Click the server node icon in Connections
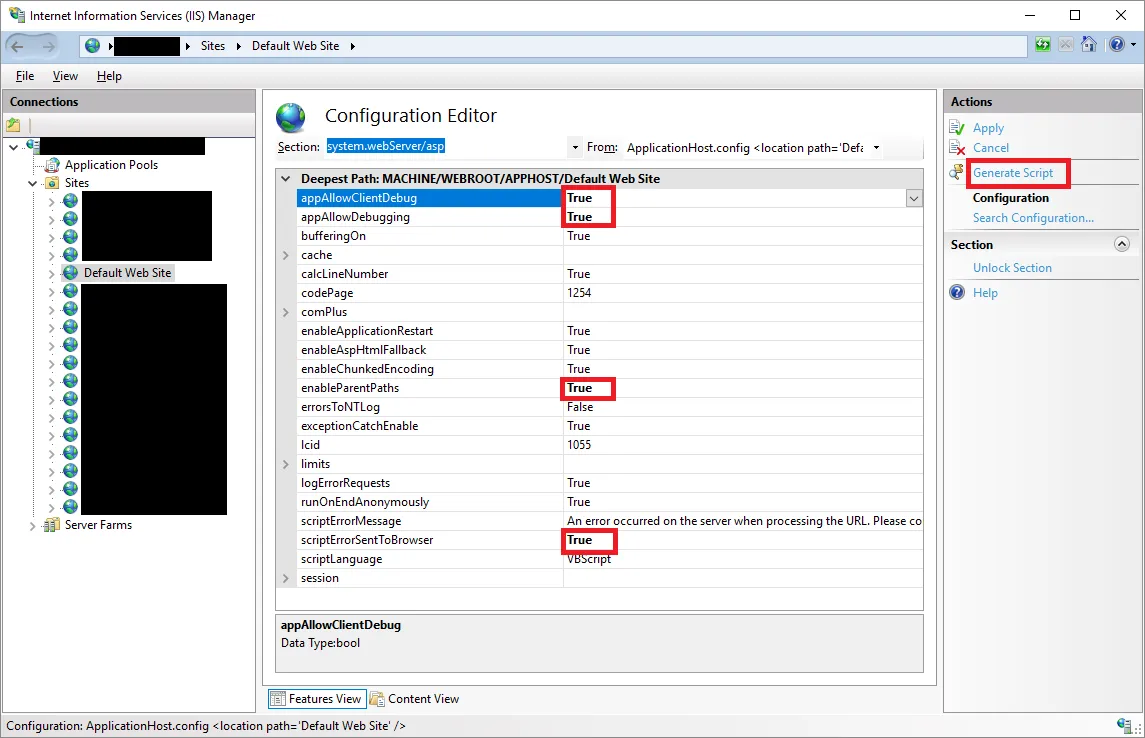Image resolution: width=1145 pixels, height=738 pixels. pyautogui.click(x=32, y=146)
